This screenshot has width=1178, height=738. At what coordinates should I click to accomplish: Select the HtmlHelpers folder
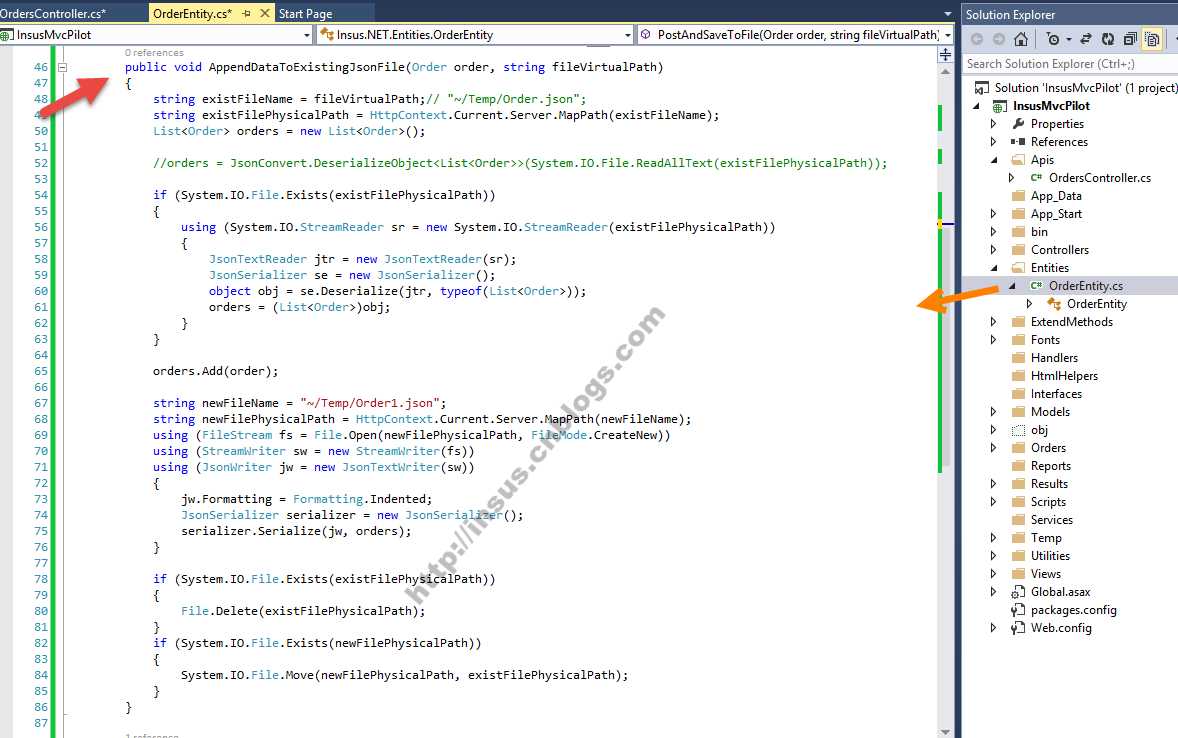[1064, 376]
